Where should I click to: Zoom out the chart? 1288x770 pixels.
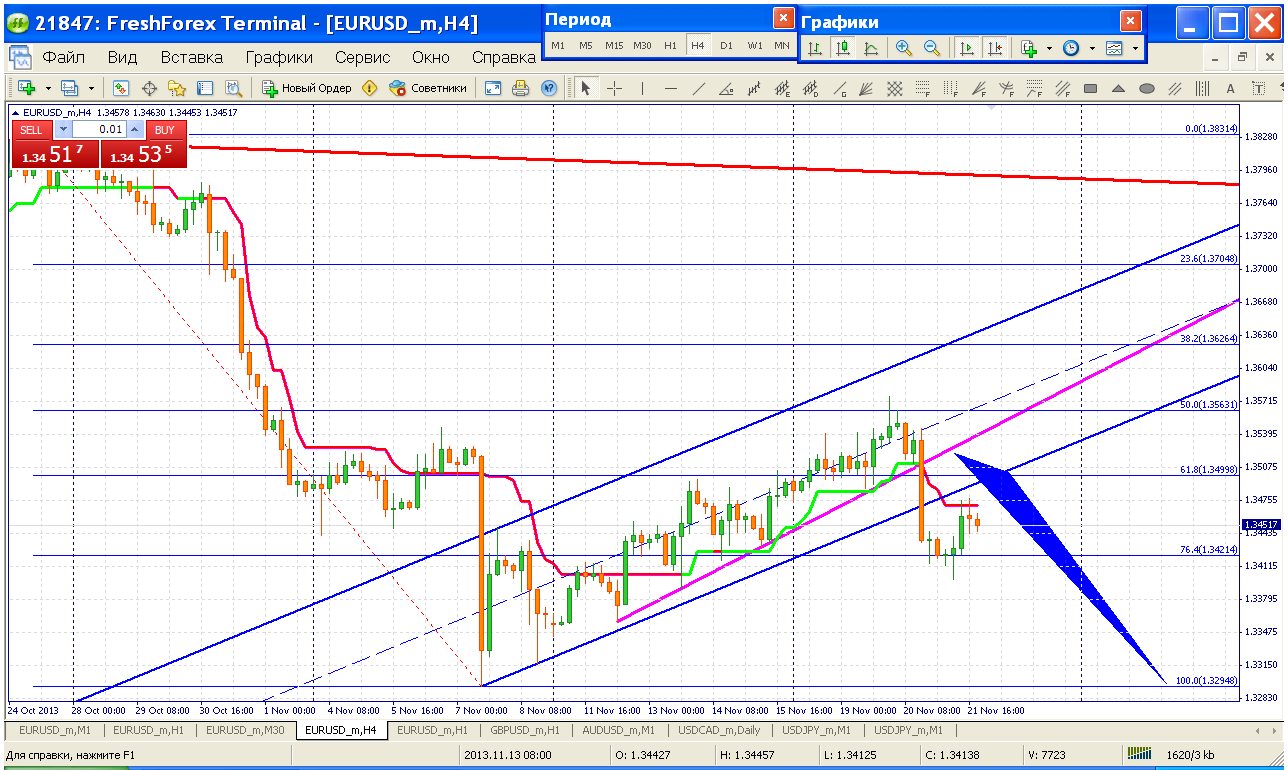point(931,47)
